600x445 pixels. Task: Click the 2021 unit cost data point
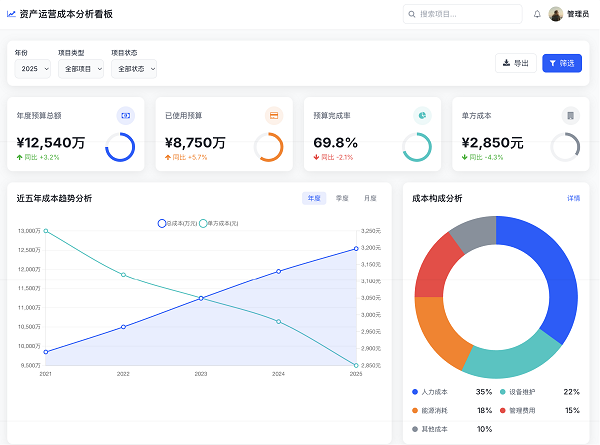pos(46,231)
